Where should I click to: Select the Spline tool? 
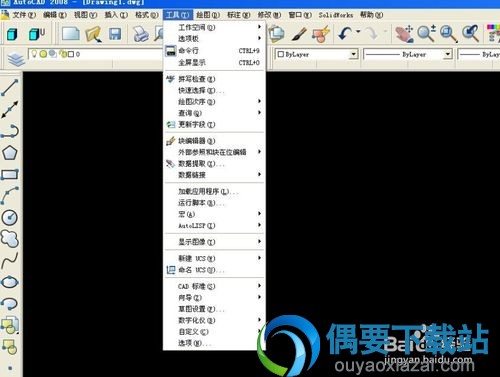(10, 261)
